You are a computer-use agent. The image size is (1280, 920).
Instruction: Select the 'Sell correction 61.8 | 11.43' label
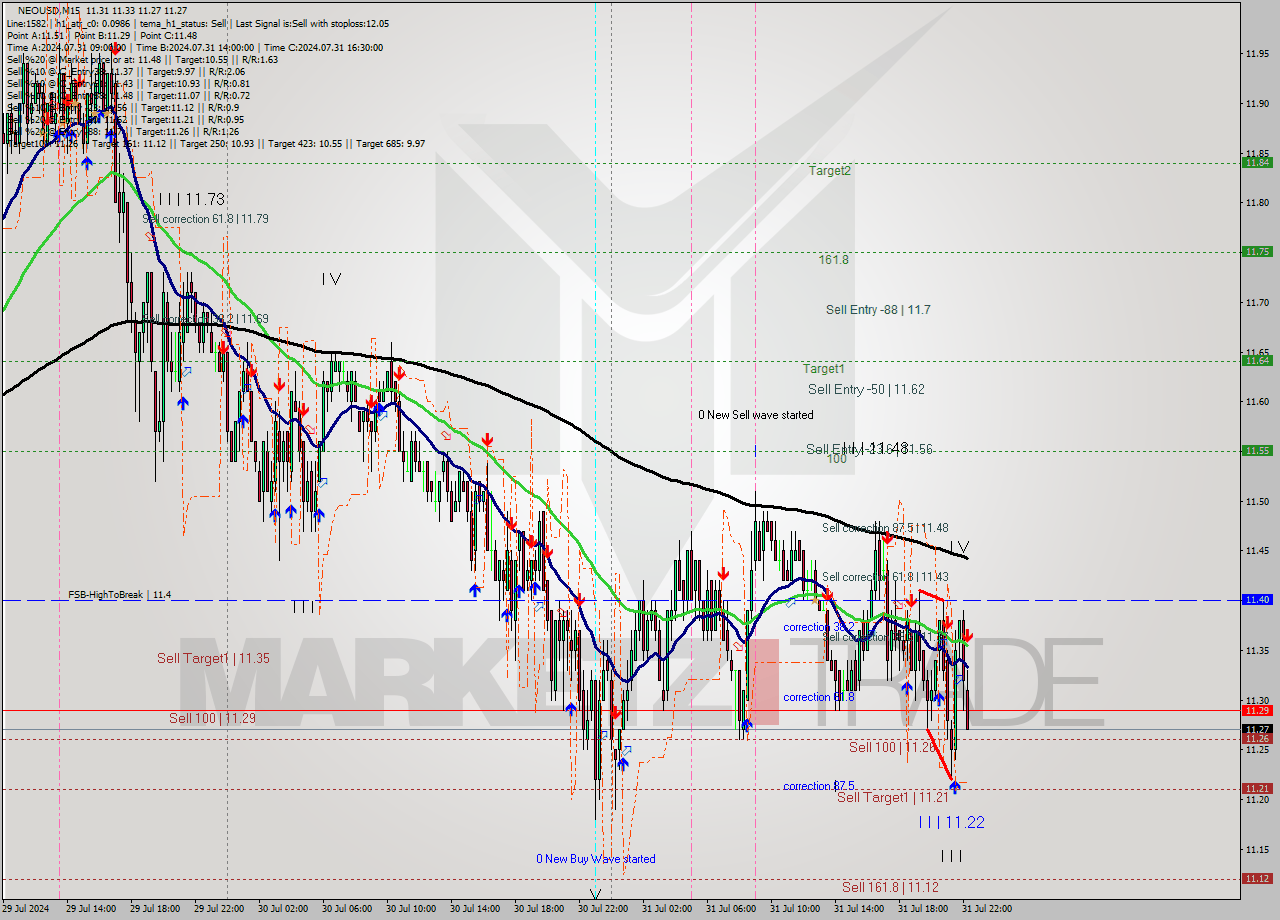(x=885, y=577)
